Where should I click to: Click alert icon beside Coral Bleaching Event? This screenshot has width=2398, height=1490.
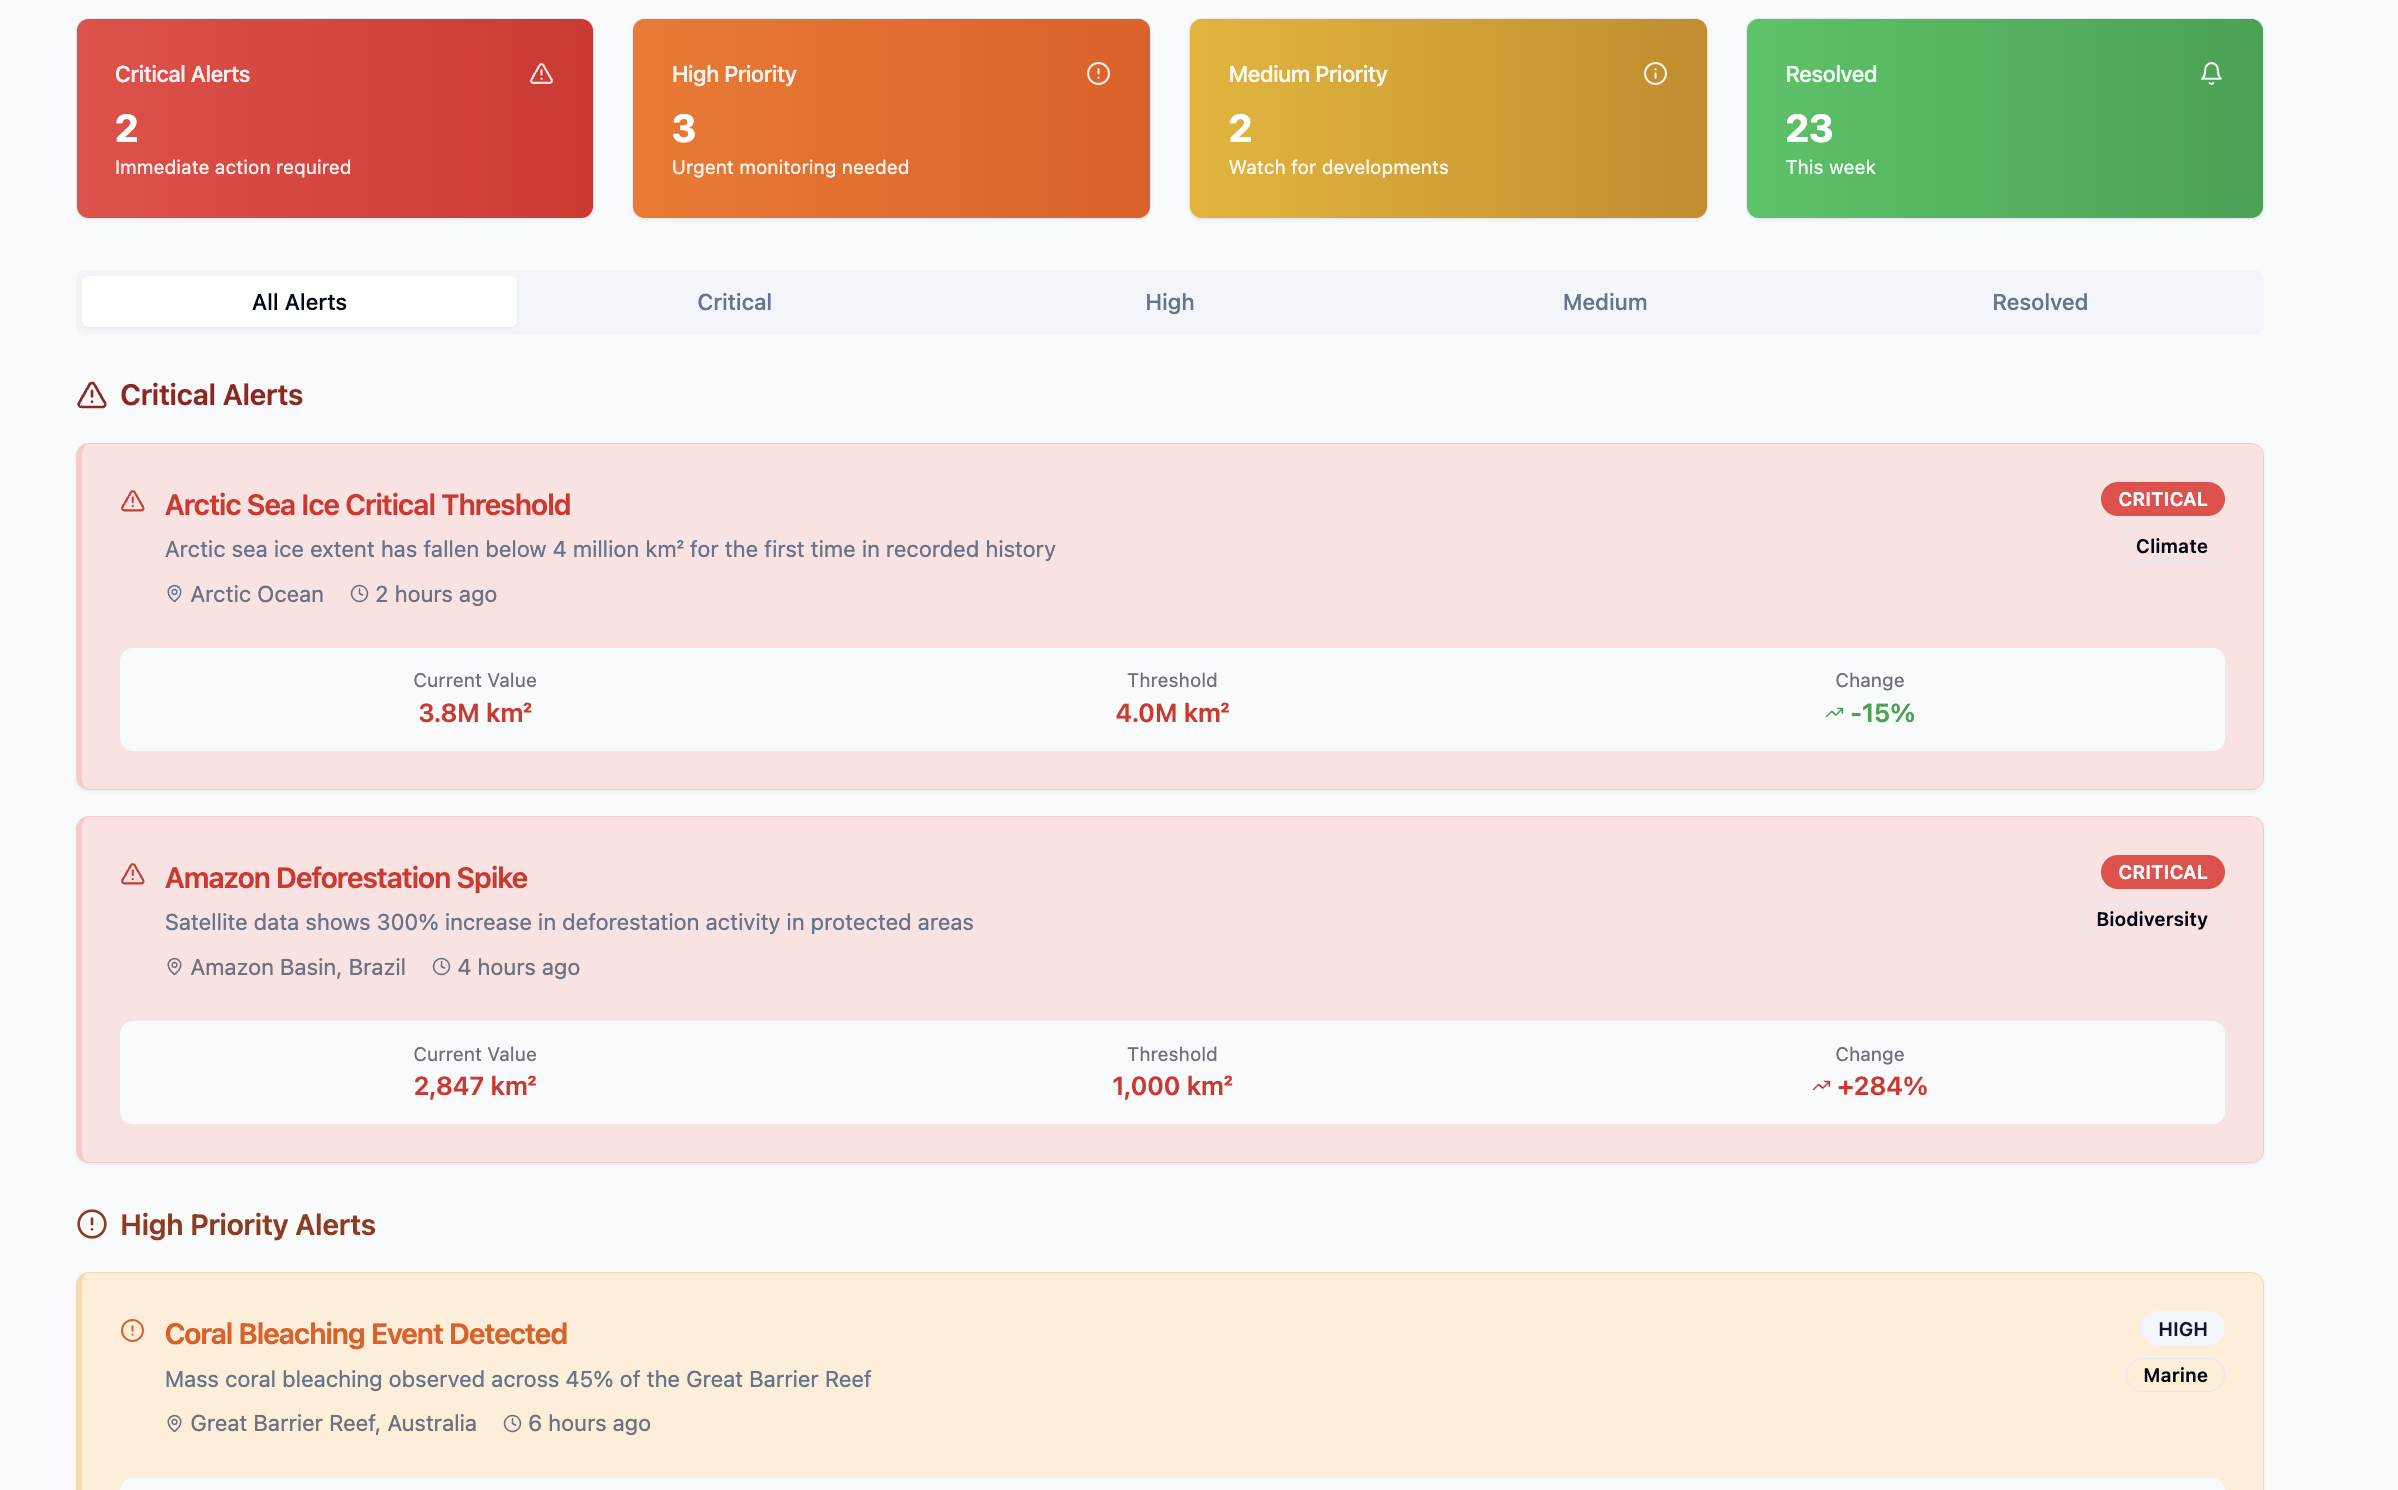133,1331
